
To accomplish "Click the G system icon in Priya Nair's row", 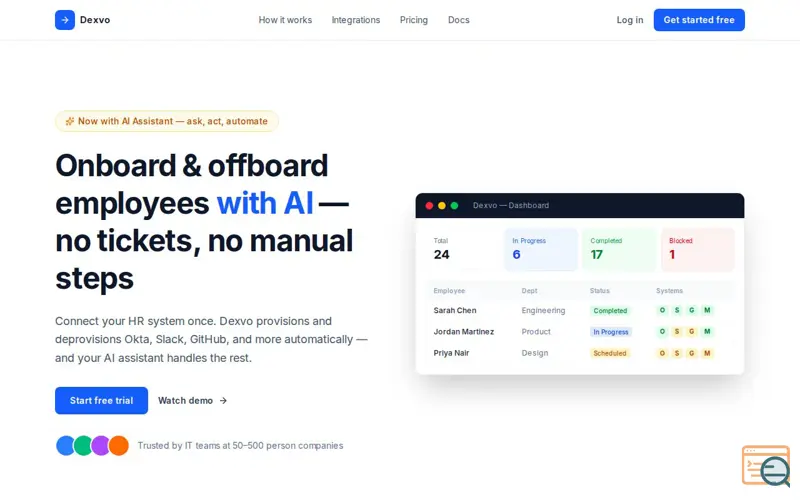I will 692,353.
